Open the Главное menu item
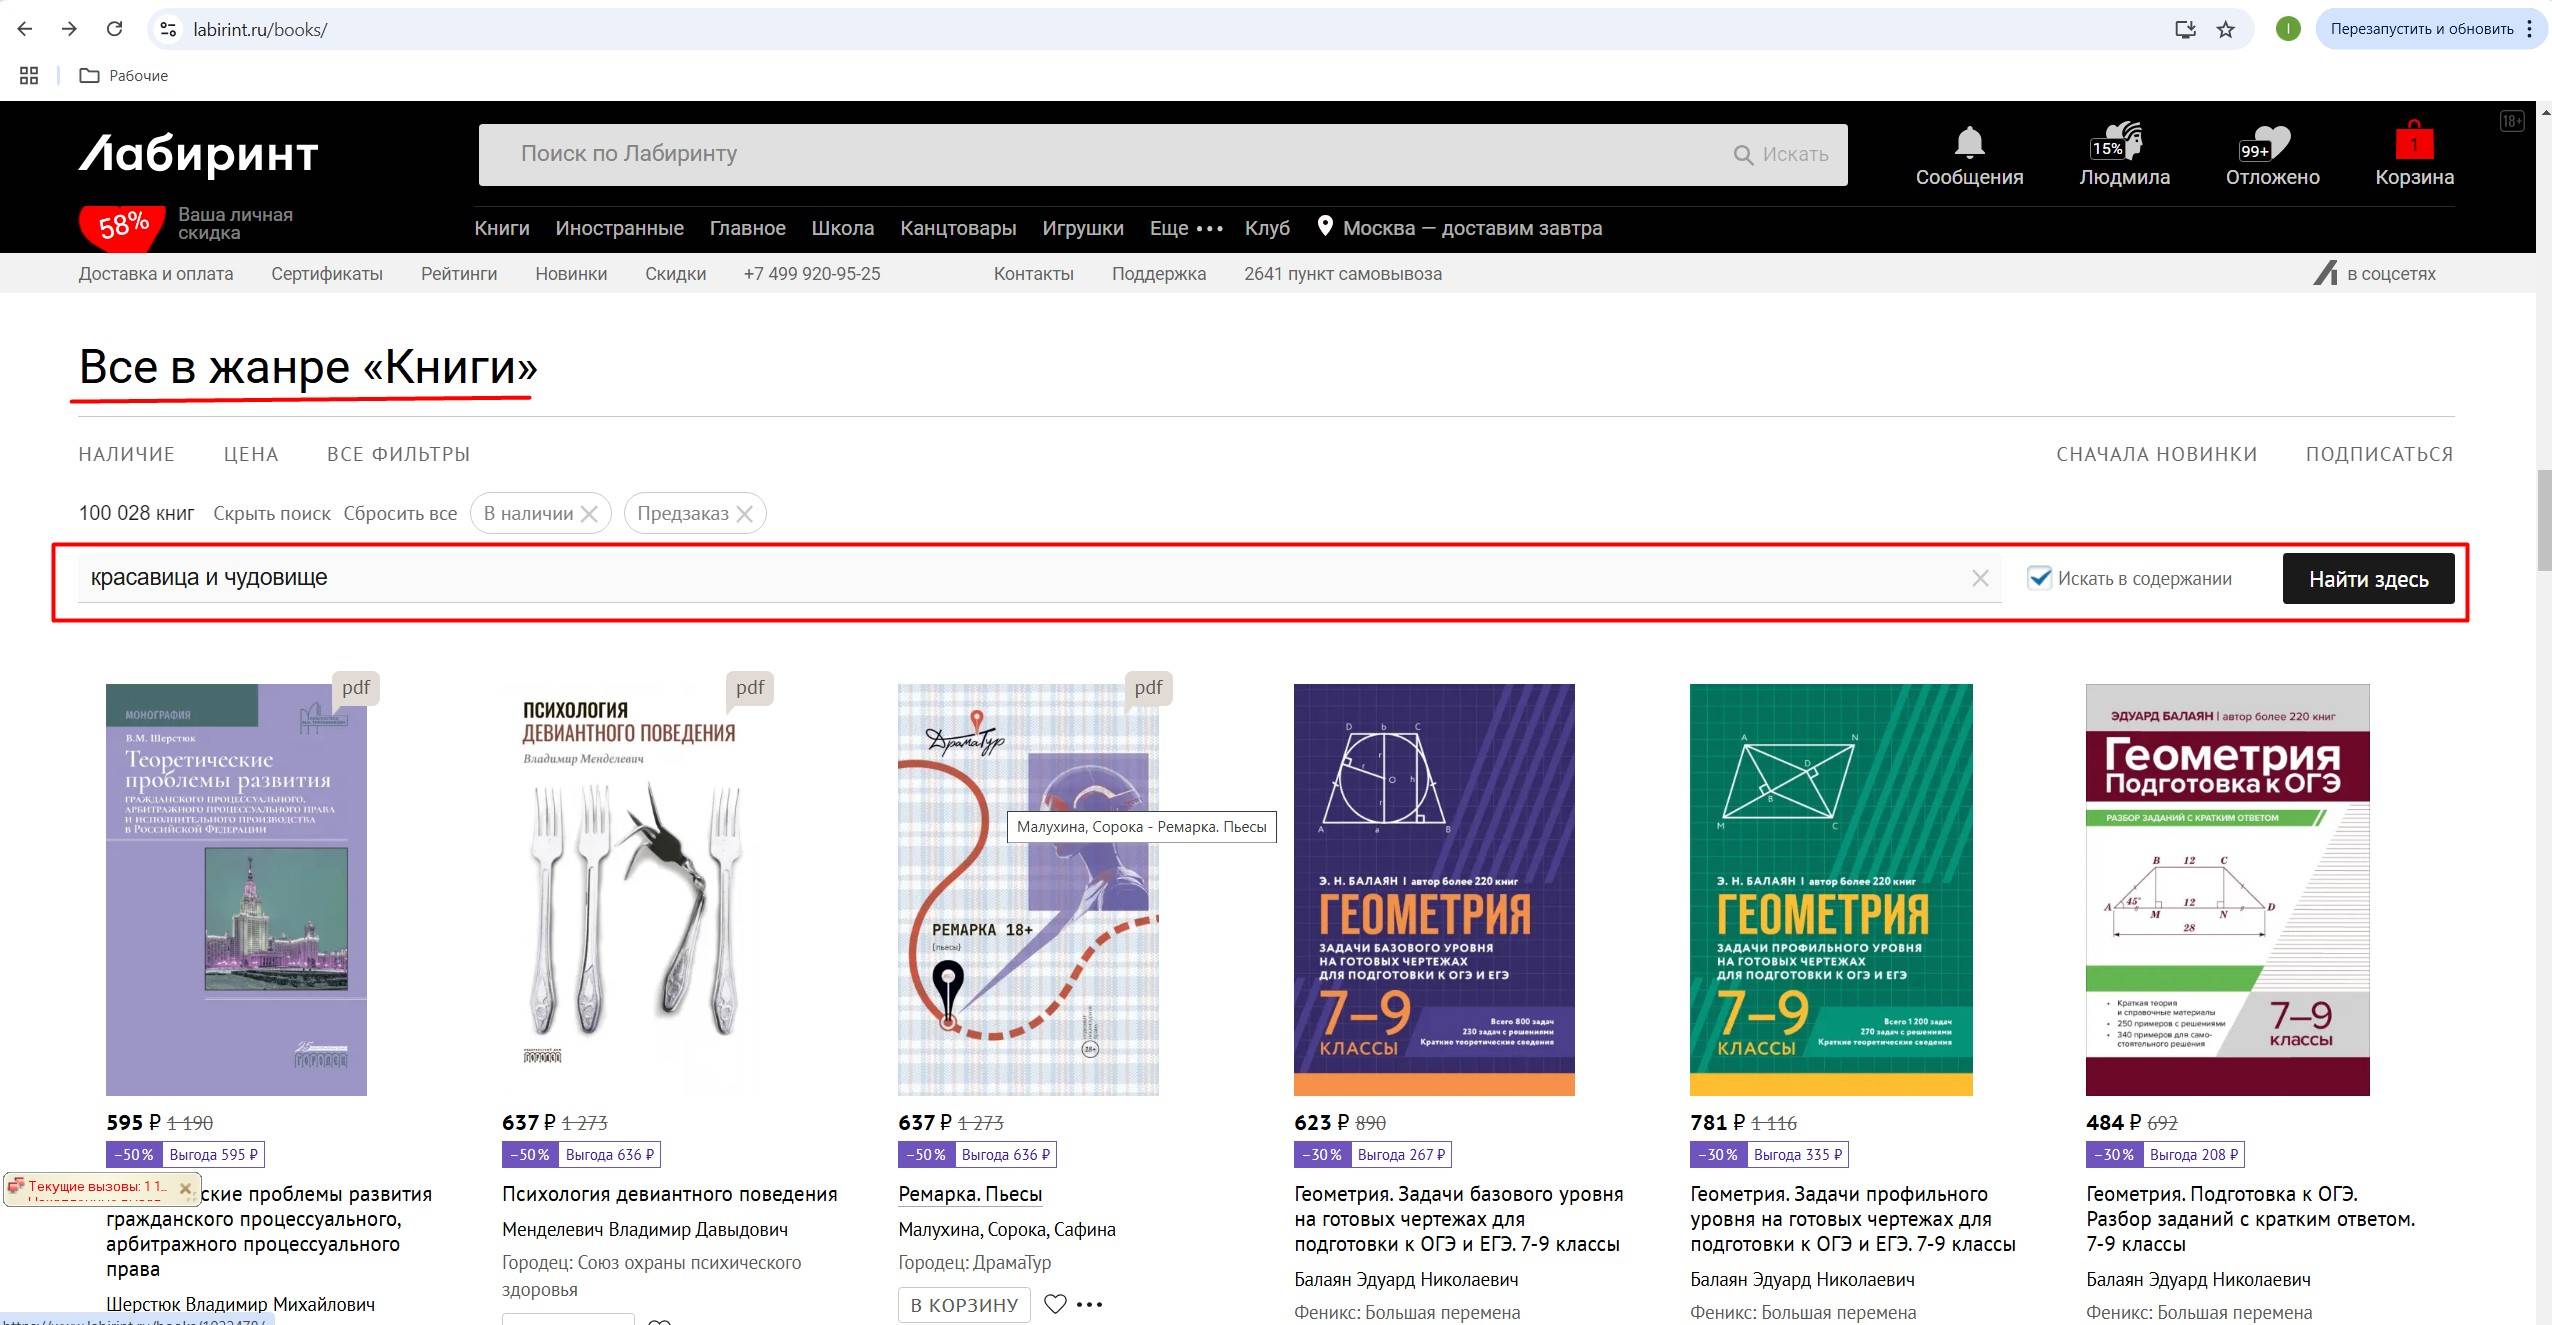 coord(748,228)
